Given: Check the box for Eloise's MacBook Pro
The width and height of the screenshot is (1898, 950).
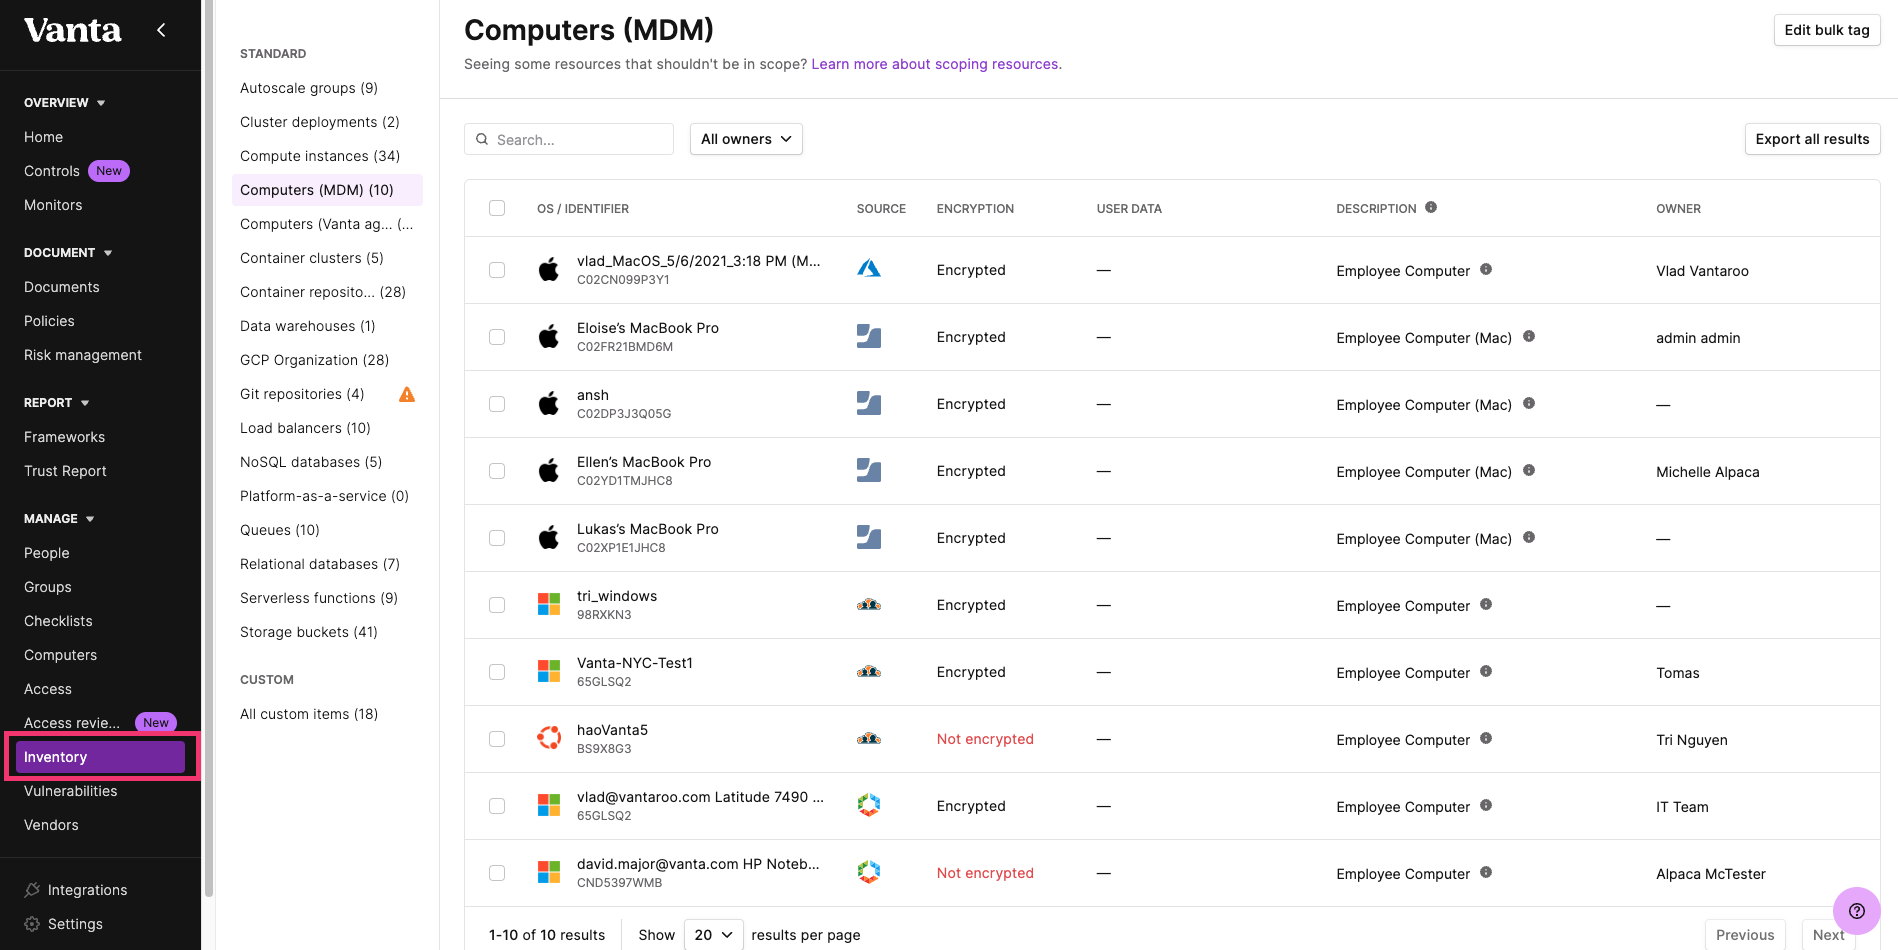Looking at the screenshot, I should [497, 337].
